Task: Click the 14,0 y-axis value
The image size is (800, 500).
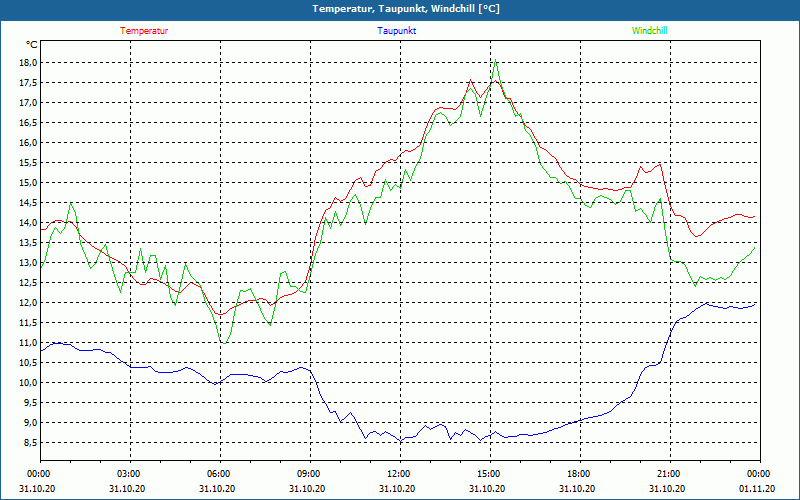Action: [29, 222]
